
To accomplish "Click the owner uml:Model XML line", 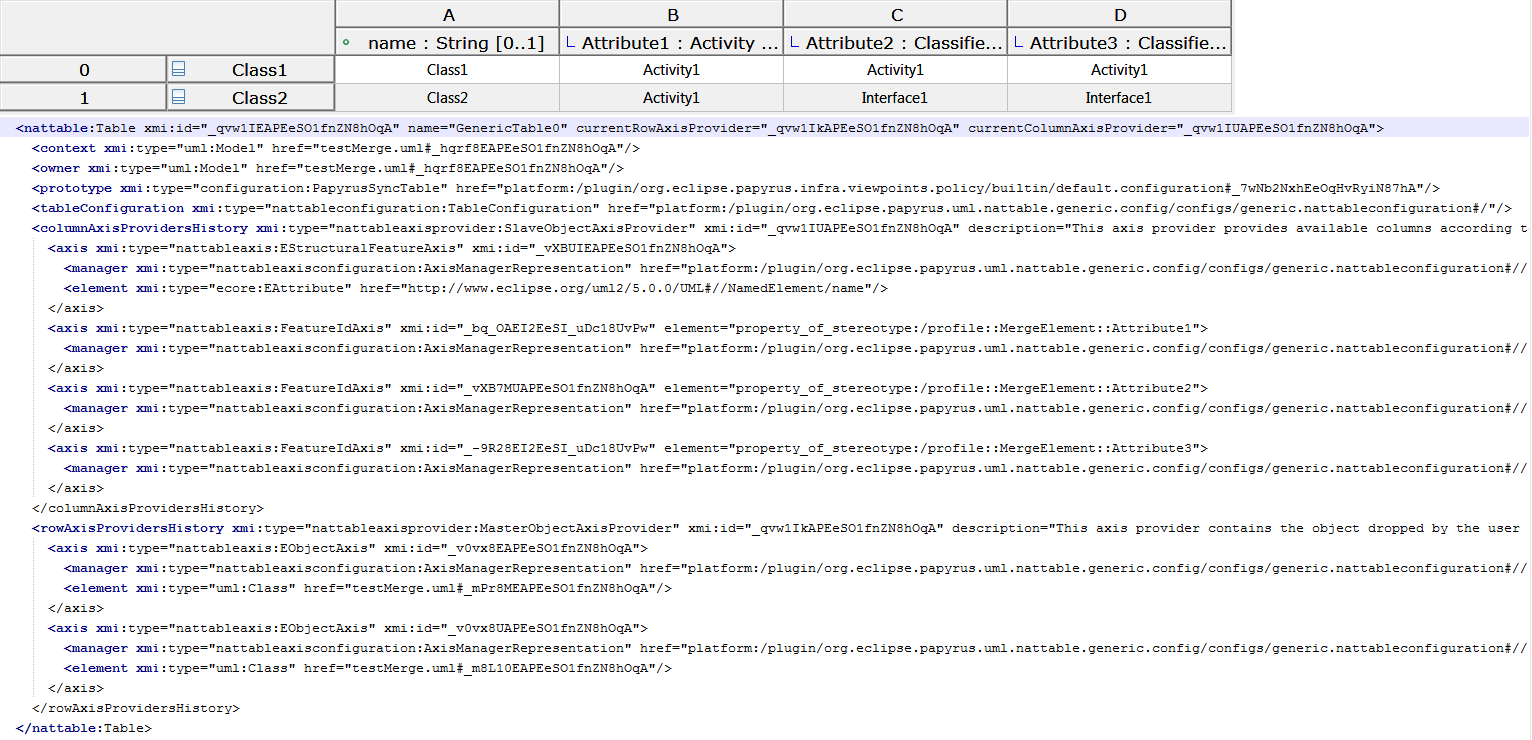I will pyautogui.click(x=328, y=168).
